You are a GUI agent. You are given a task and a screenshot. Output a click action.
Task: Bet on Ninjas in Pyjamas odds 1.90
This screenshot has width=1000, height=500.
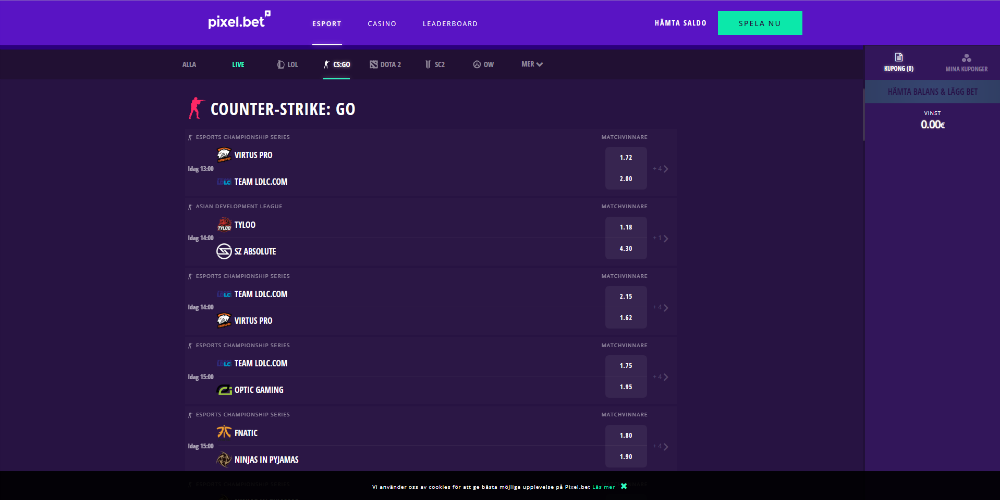point(626,457)
